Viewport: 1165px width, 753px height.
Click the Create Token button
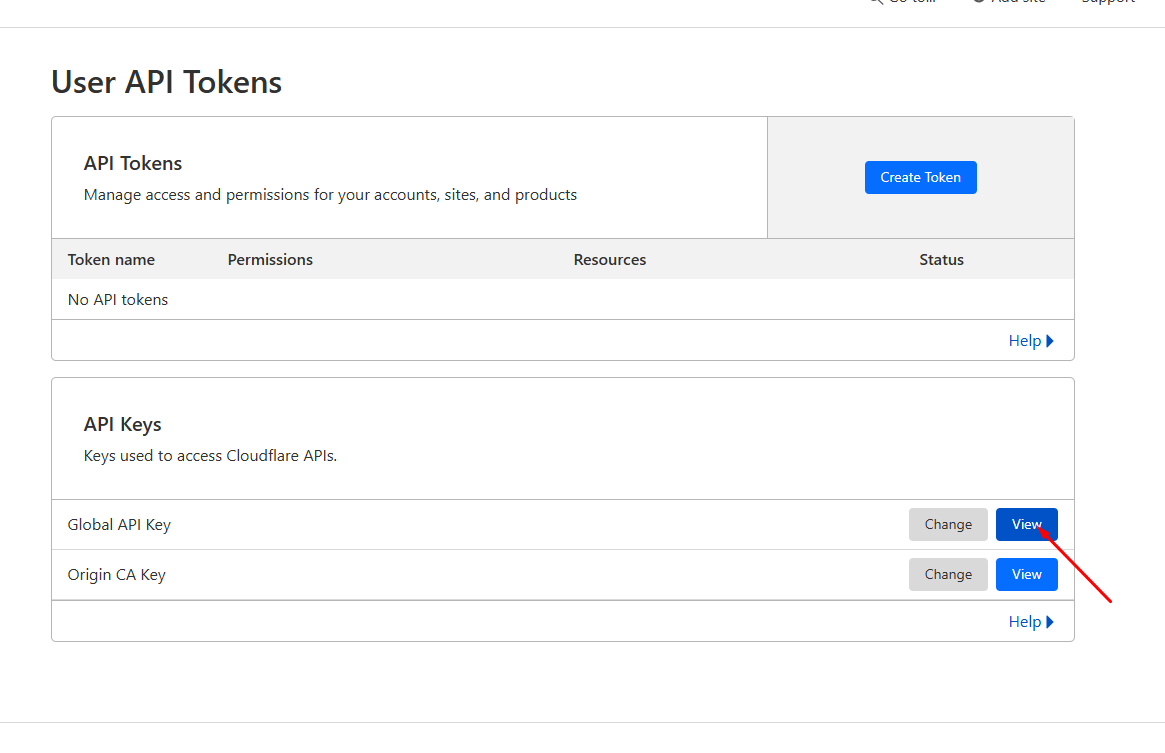[x=921, y=178]
